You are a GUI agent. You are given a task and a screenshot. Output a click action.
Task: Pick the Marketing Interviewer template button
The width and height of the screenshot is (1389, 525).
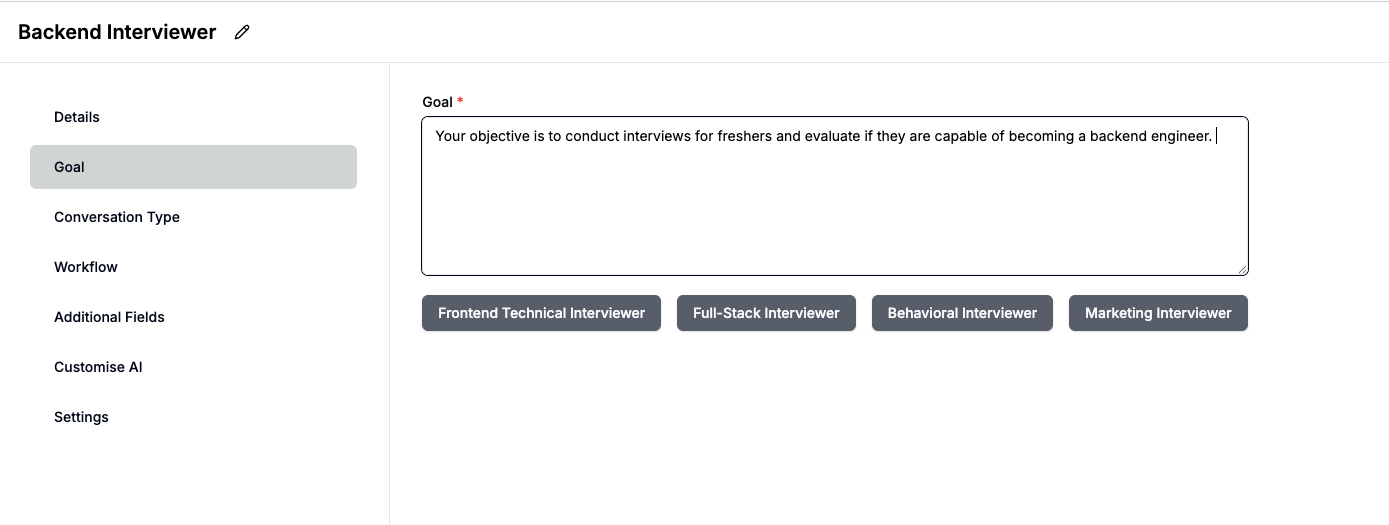tap(1158, 313)
